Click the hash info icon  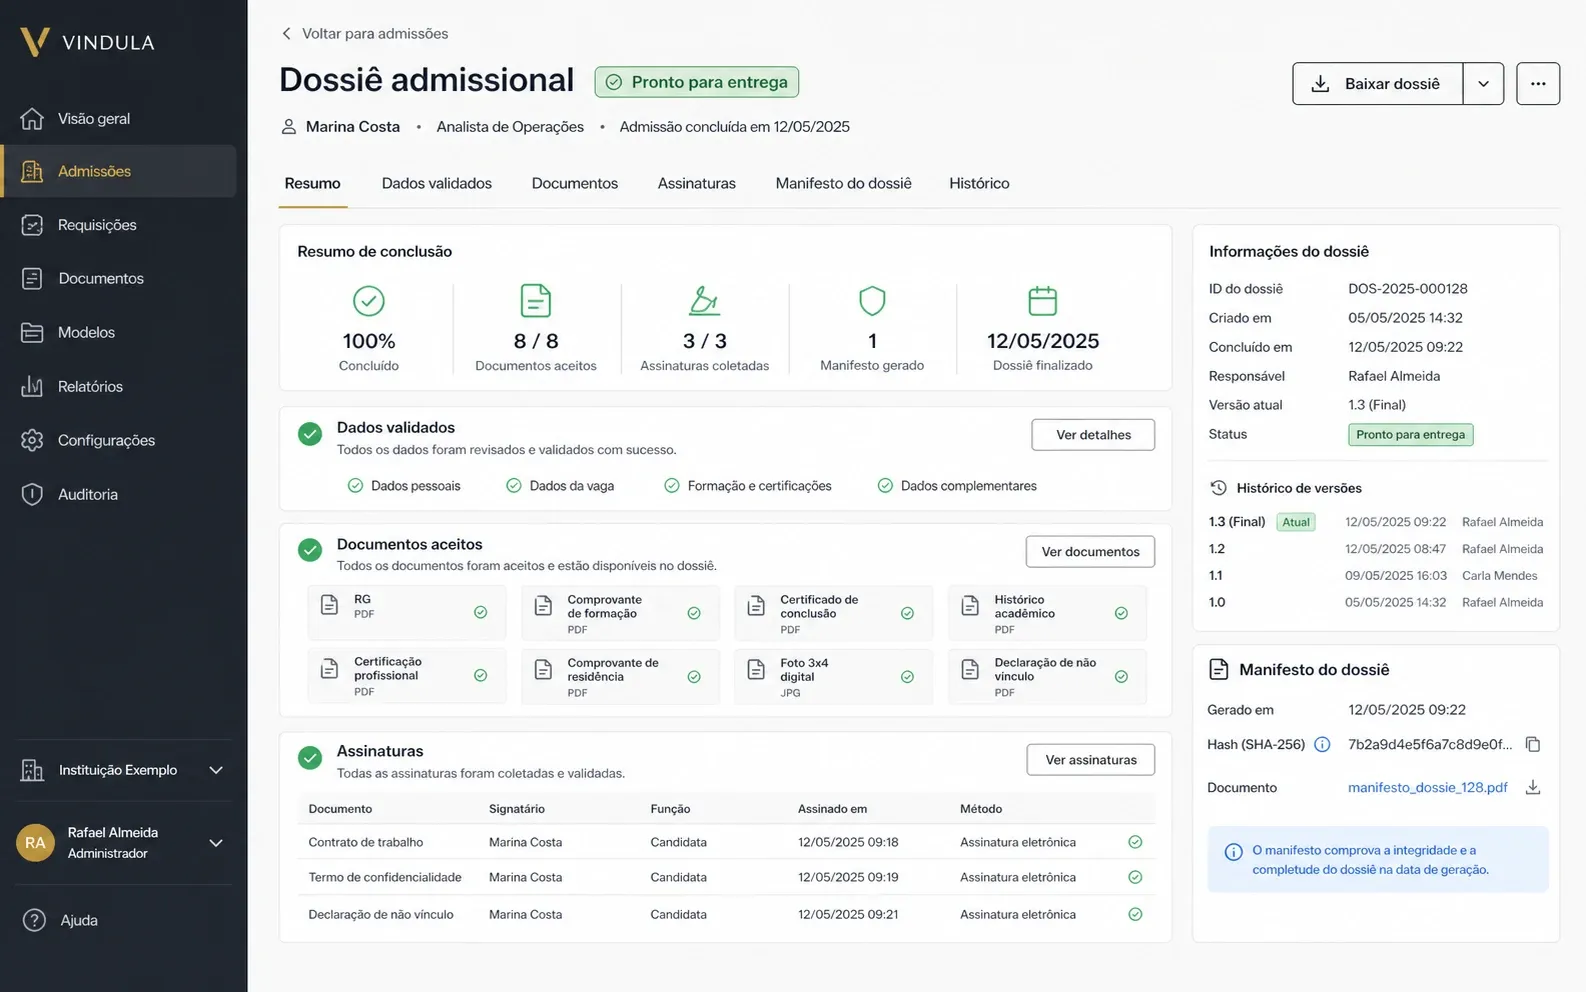[1322, 744]
